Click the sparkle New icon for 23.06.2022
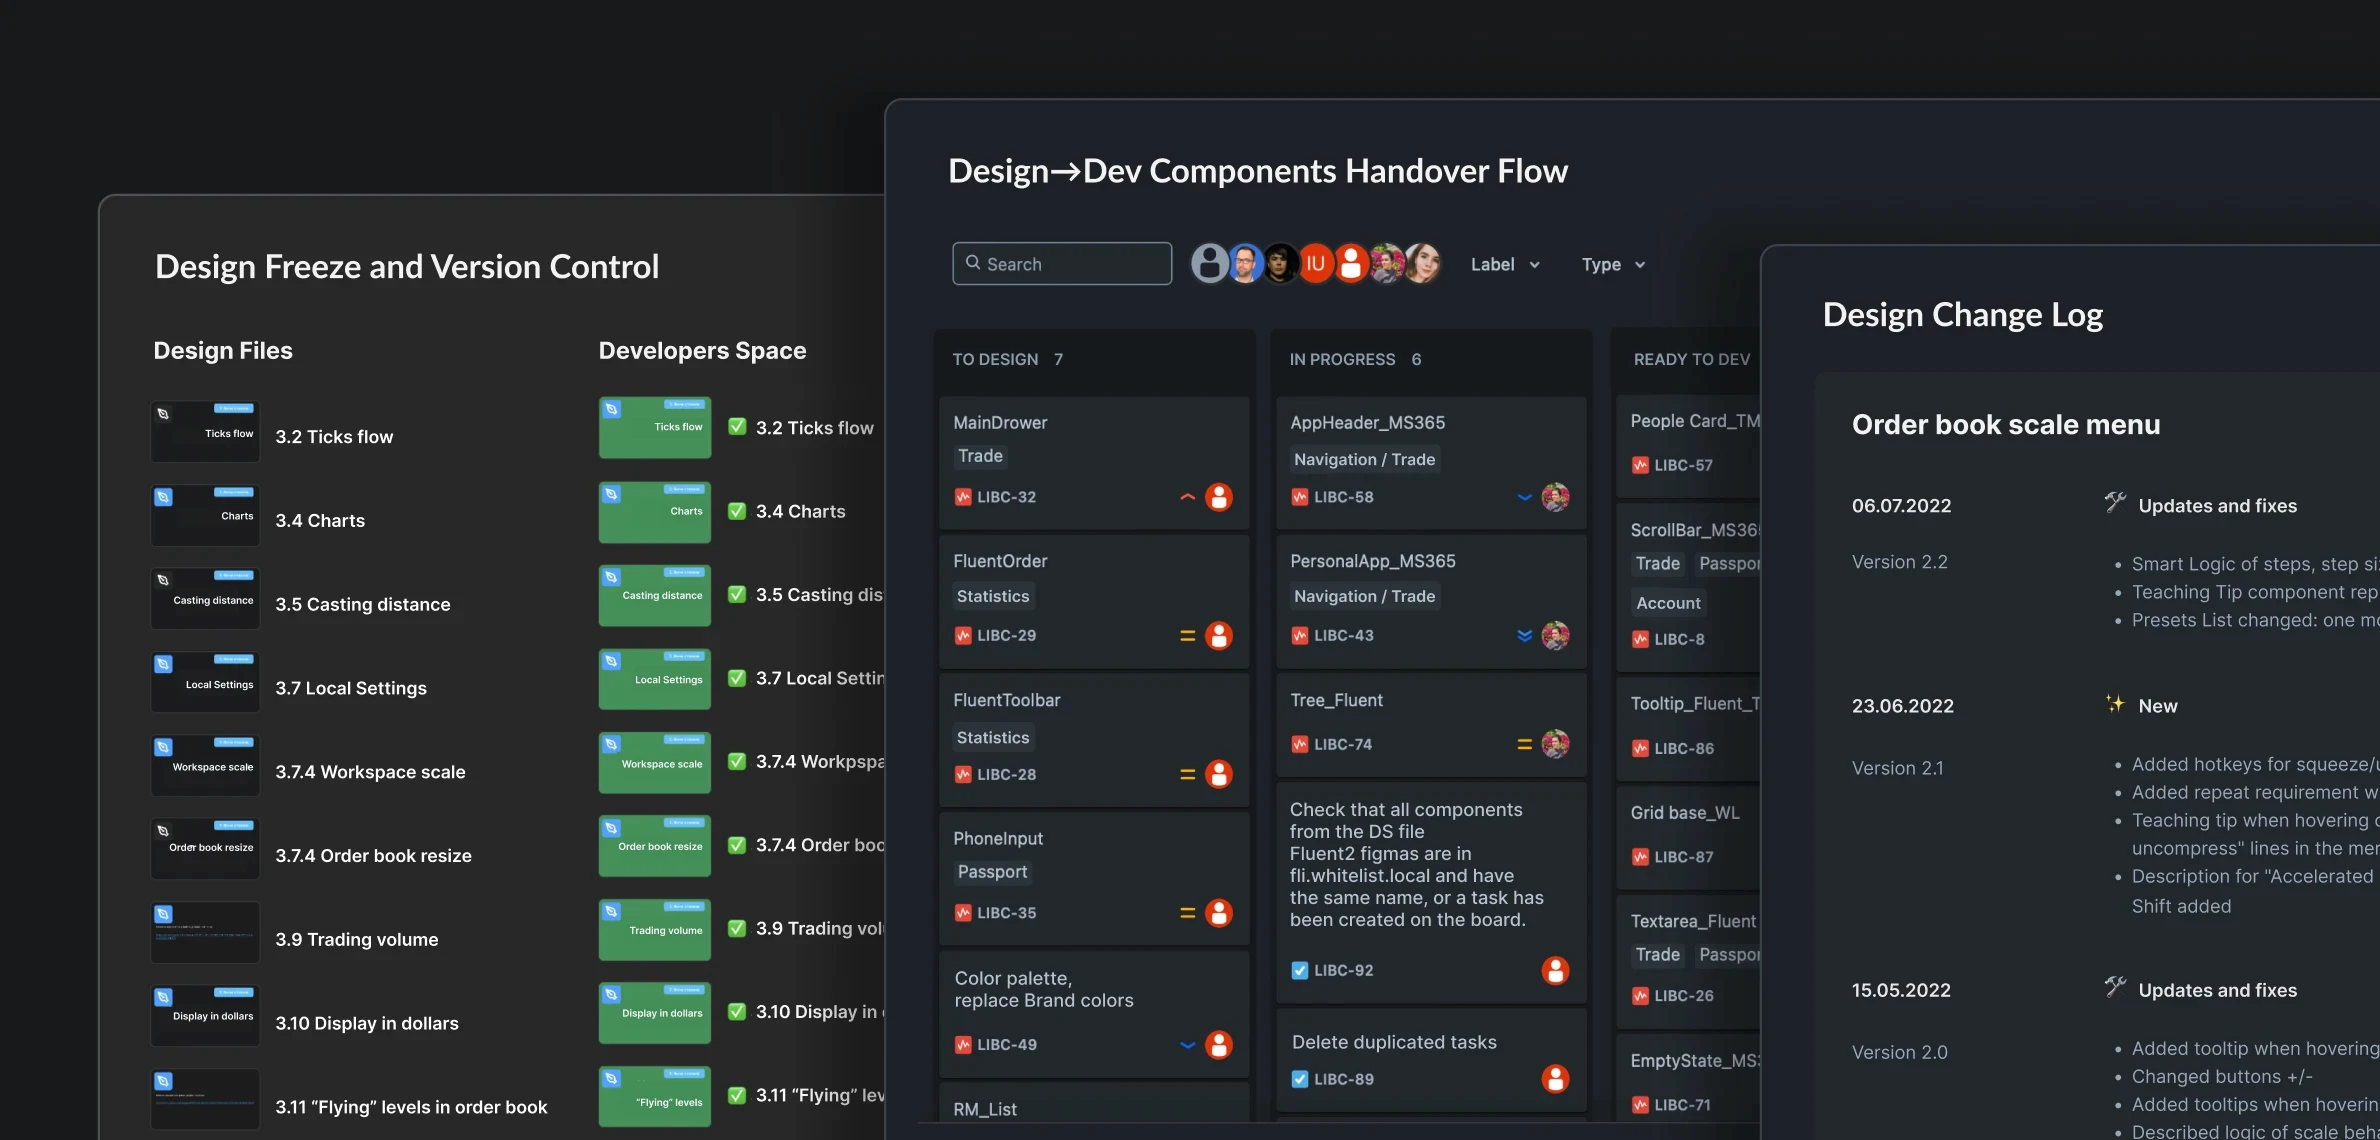This screenshot has width=2380, height=1140. (2114, 704)
